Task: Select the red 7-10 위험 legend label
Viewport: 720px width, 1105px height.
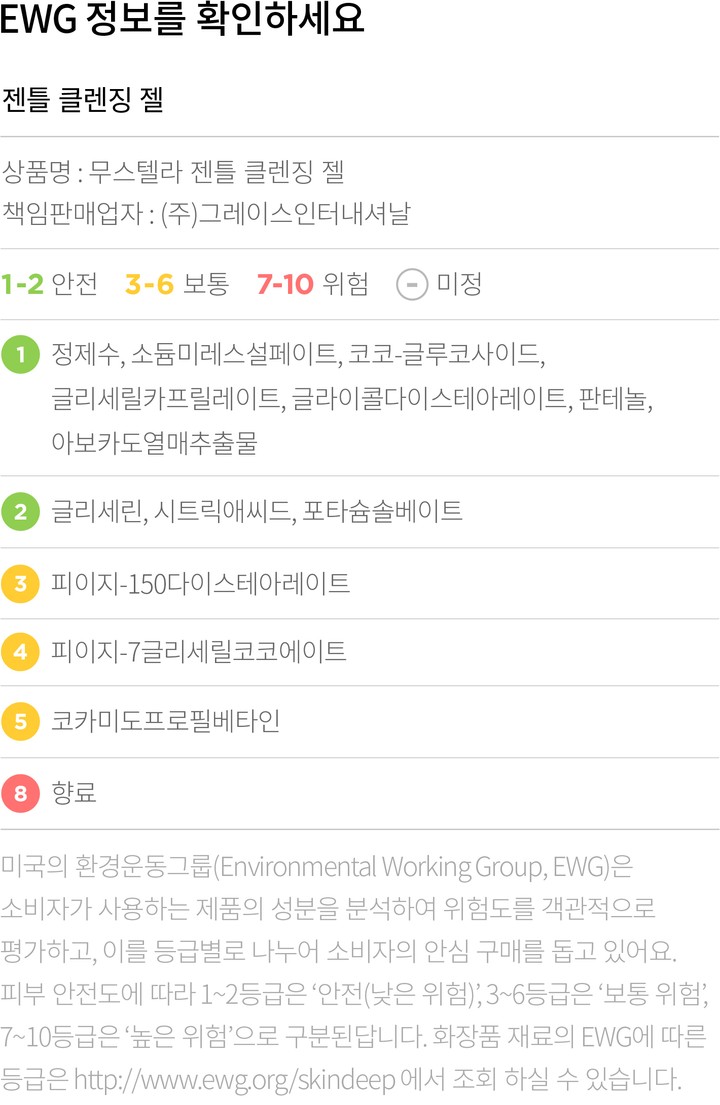Action: point(312,285)
